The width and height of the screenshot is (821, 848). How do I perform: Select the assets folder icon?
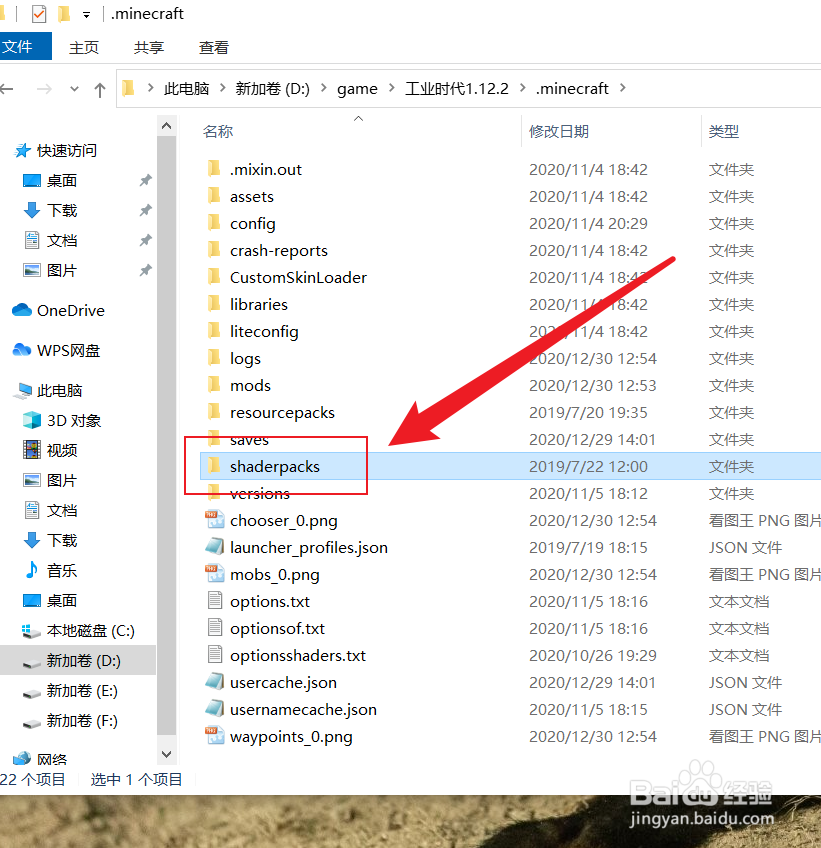[x=214, y=195]
